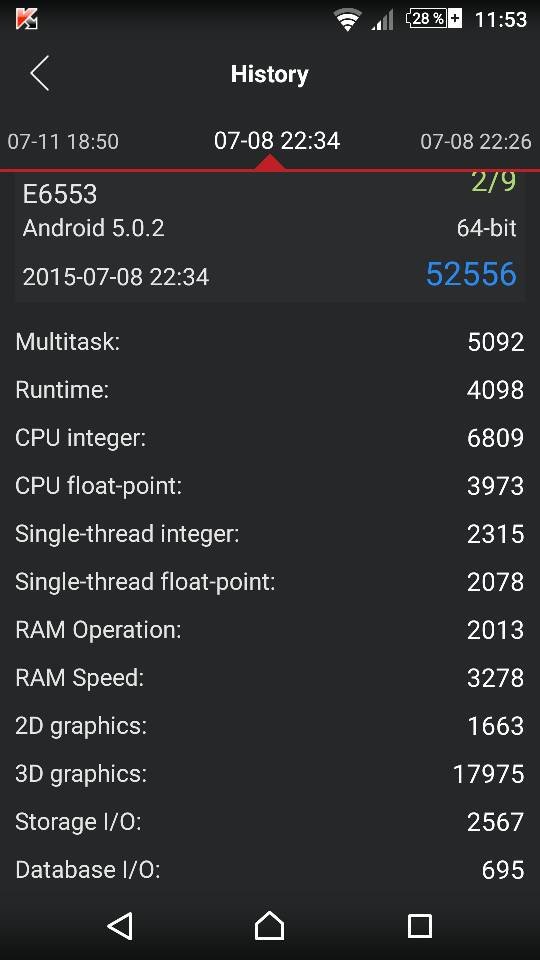Screen dimensions: 540x960
Task: Tap the CPU integer result row
Action: pos(270,438)
